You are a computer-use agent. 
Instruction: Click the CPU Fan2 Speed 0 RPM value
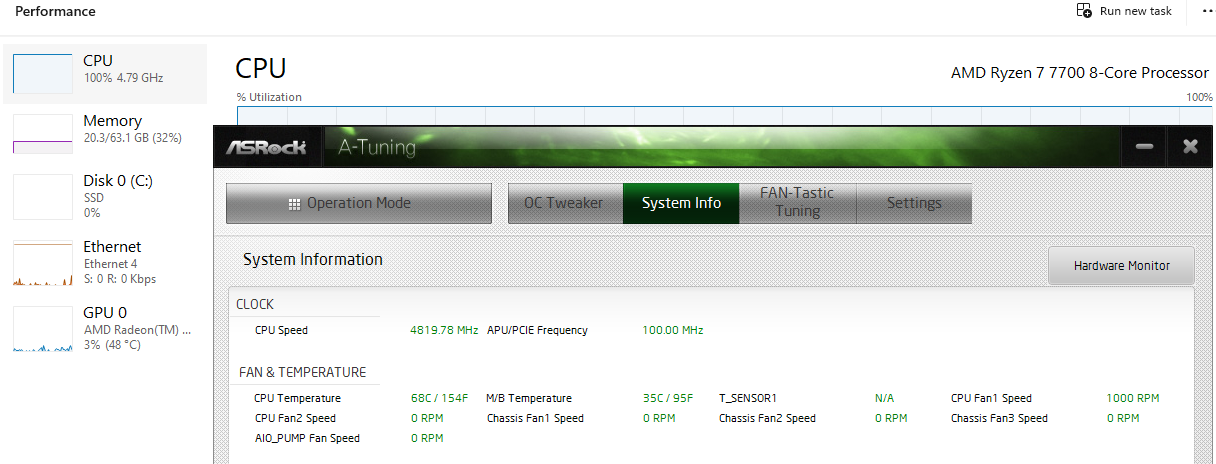coord(427,418)
